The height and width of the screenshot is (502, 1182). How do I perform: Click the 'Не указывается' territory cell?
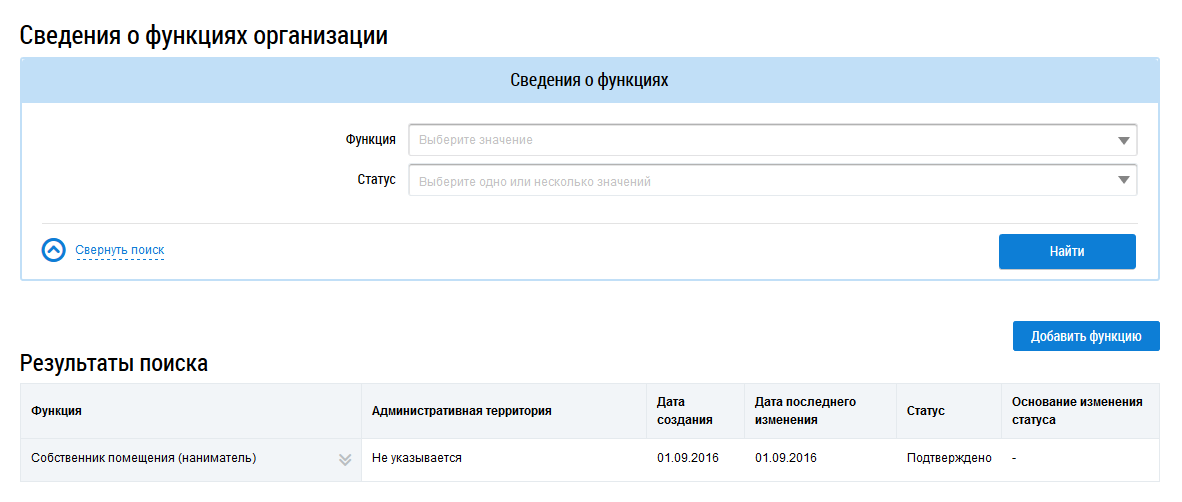coord(416,458)
